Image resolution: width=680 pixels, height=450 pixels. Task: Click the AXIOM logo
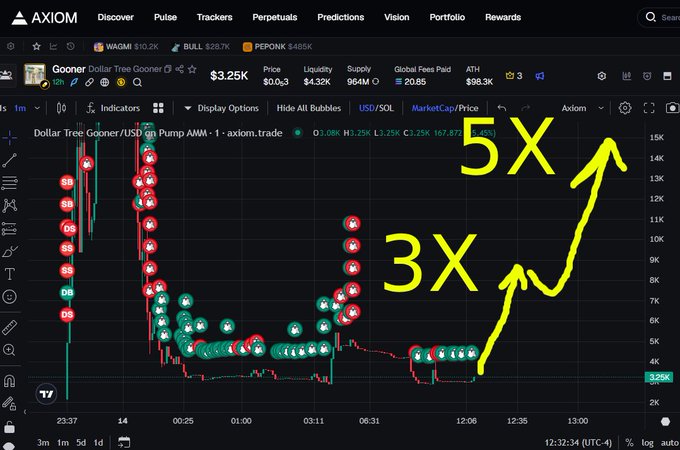[x=45, y=18]
